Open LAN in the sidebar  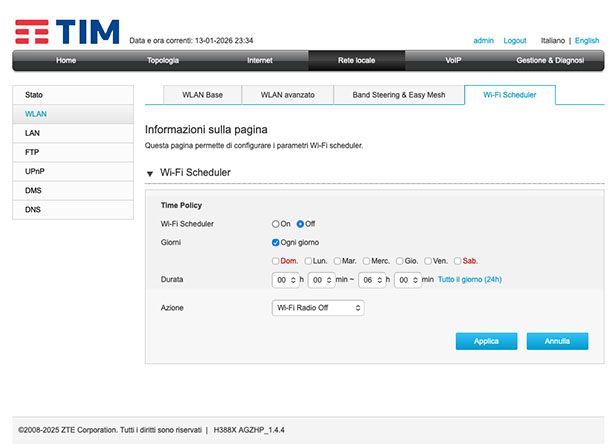coord(73,133)
